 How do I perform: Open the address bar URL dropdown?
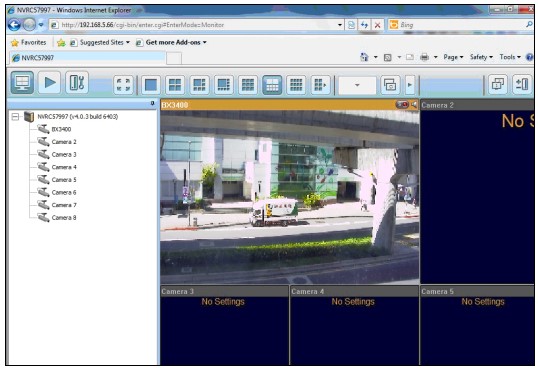[340, 25]
